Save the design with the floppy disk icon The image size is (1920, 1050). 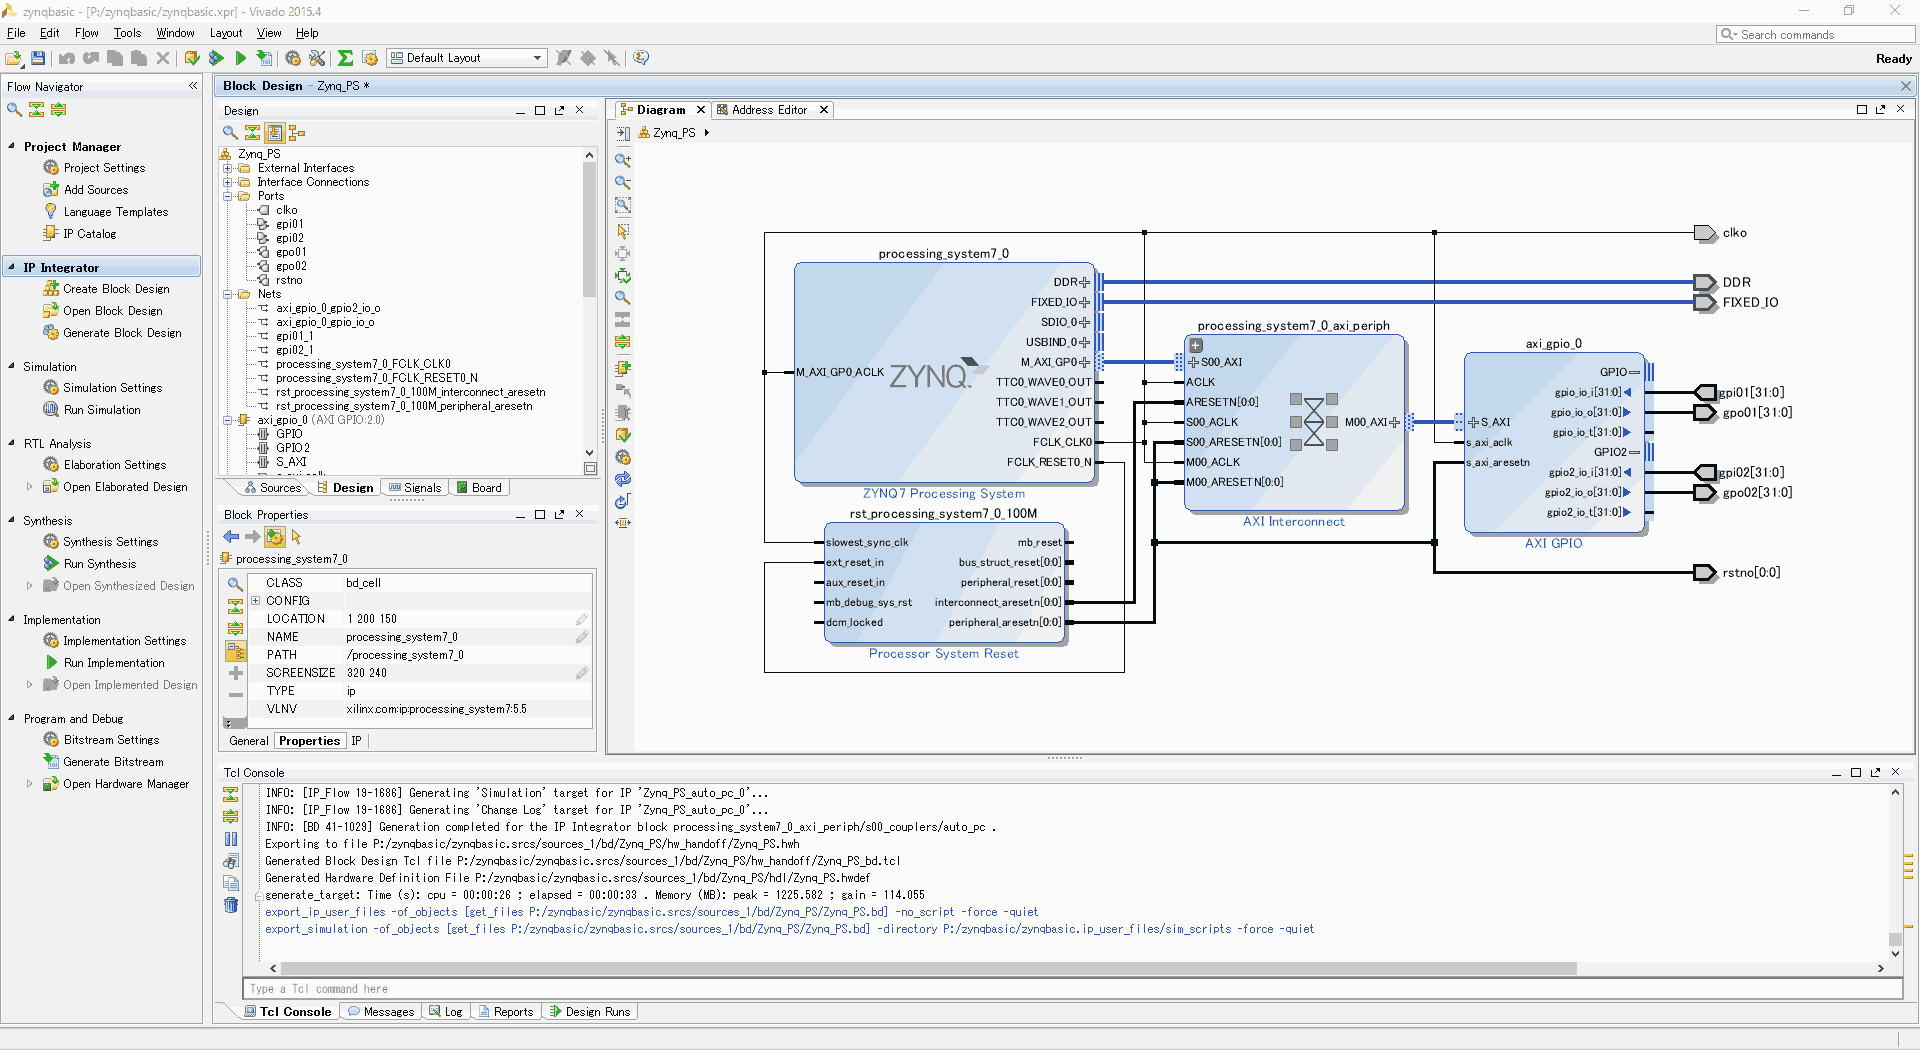[x=38, y=58]
